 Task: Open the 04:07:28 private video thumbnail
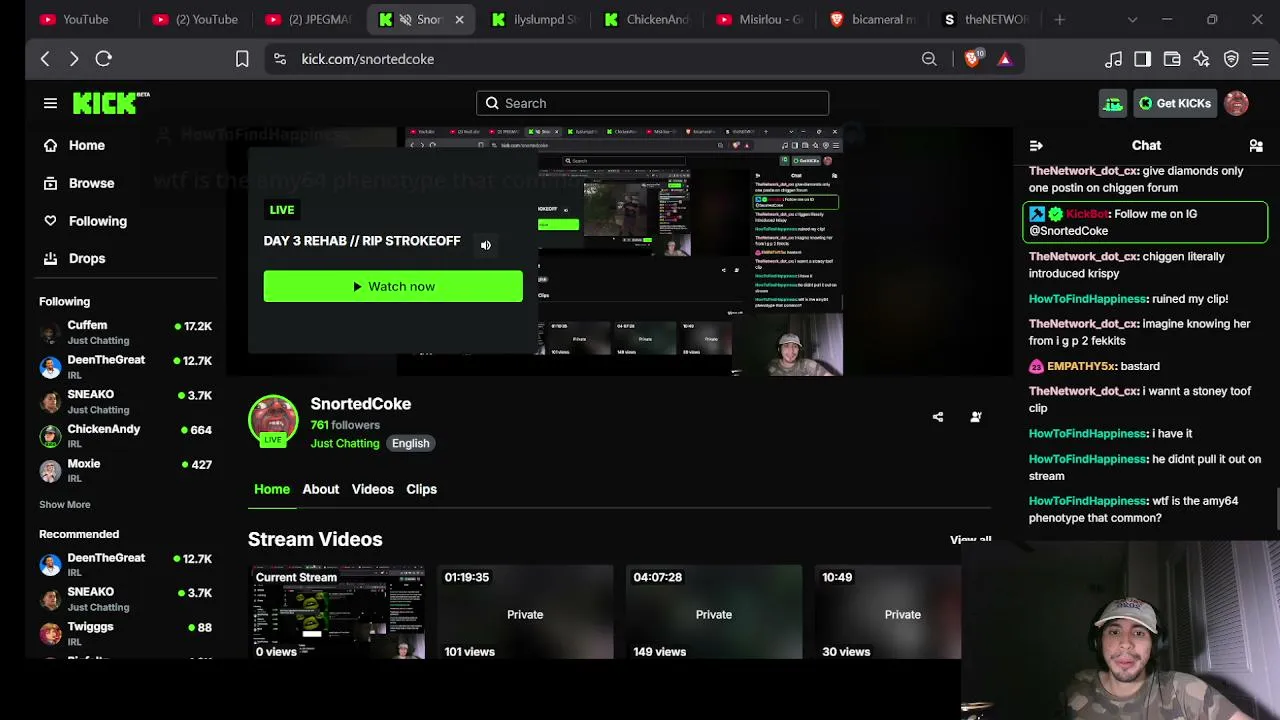(x=714, y=612)
